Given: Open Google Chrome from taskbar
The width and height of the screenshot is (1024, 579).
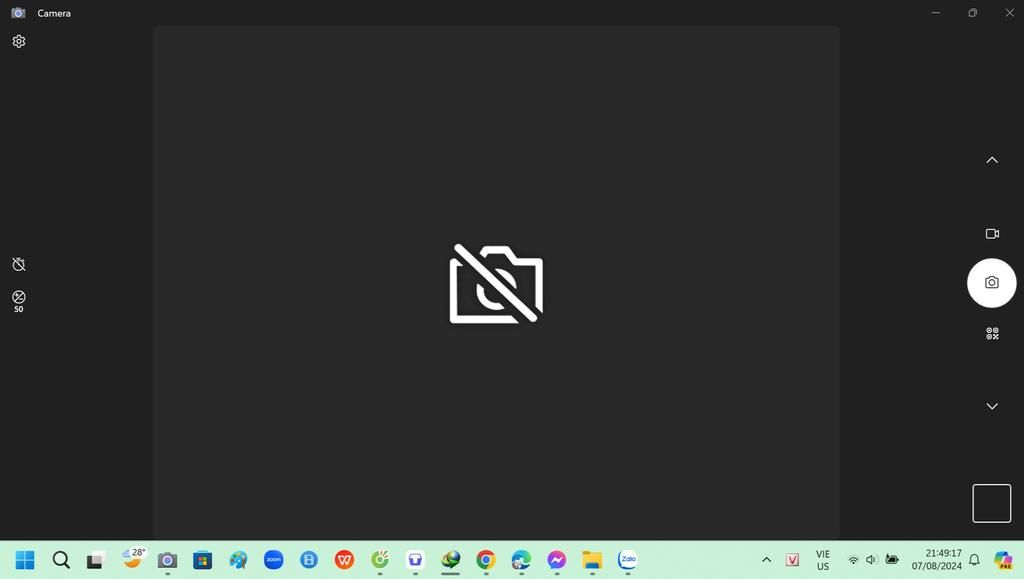Looking at the screenshot, I should coord(486,560).
